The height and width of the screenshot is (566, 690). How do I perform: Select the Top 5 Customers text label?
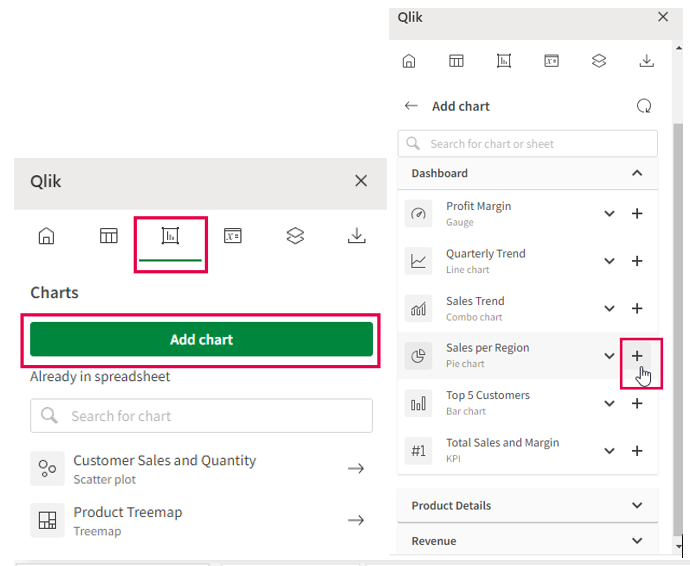click(488, 395)
